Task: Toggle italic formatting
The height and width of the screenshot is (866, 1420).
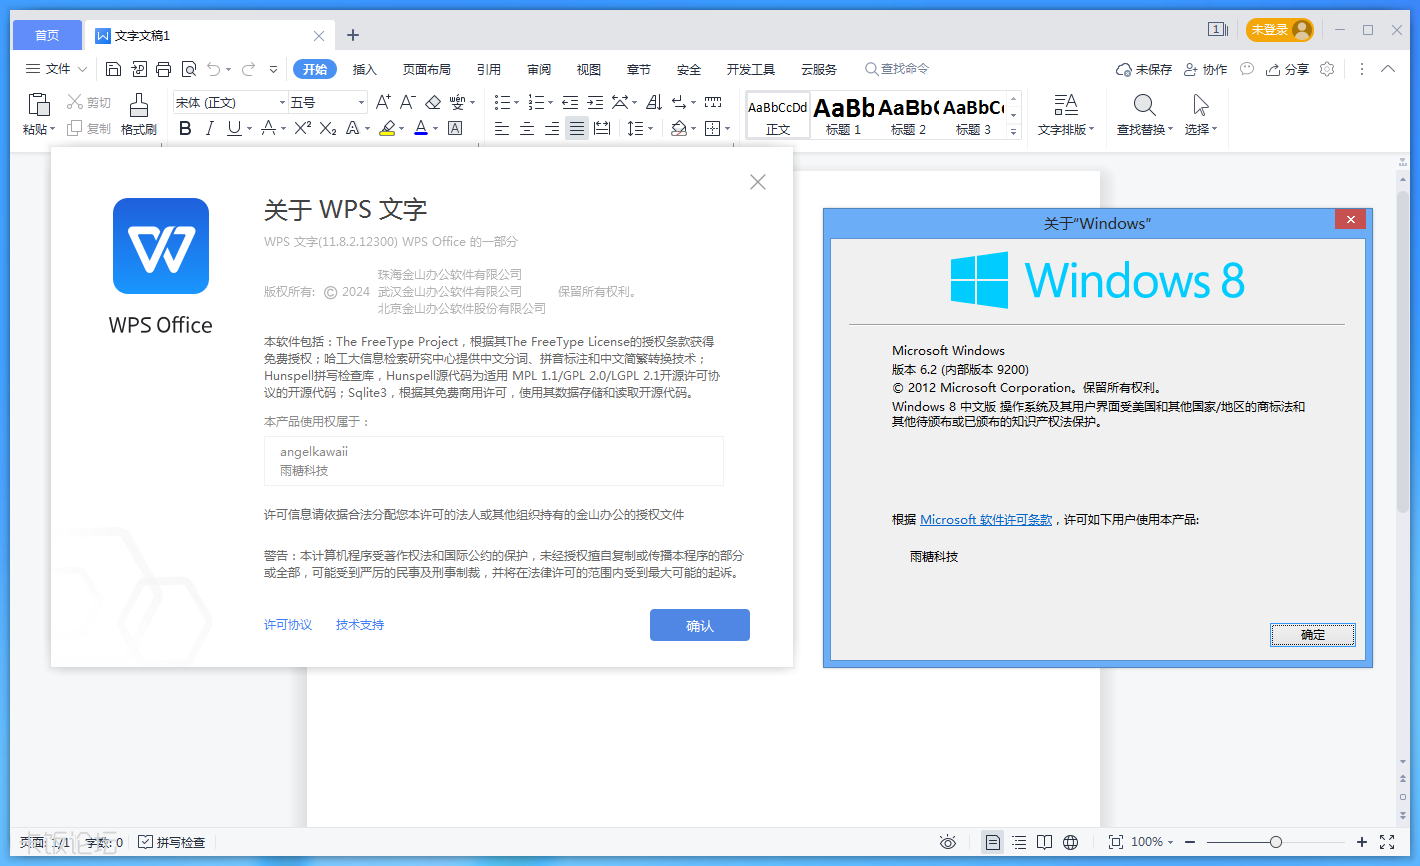Action: point(210,128)
